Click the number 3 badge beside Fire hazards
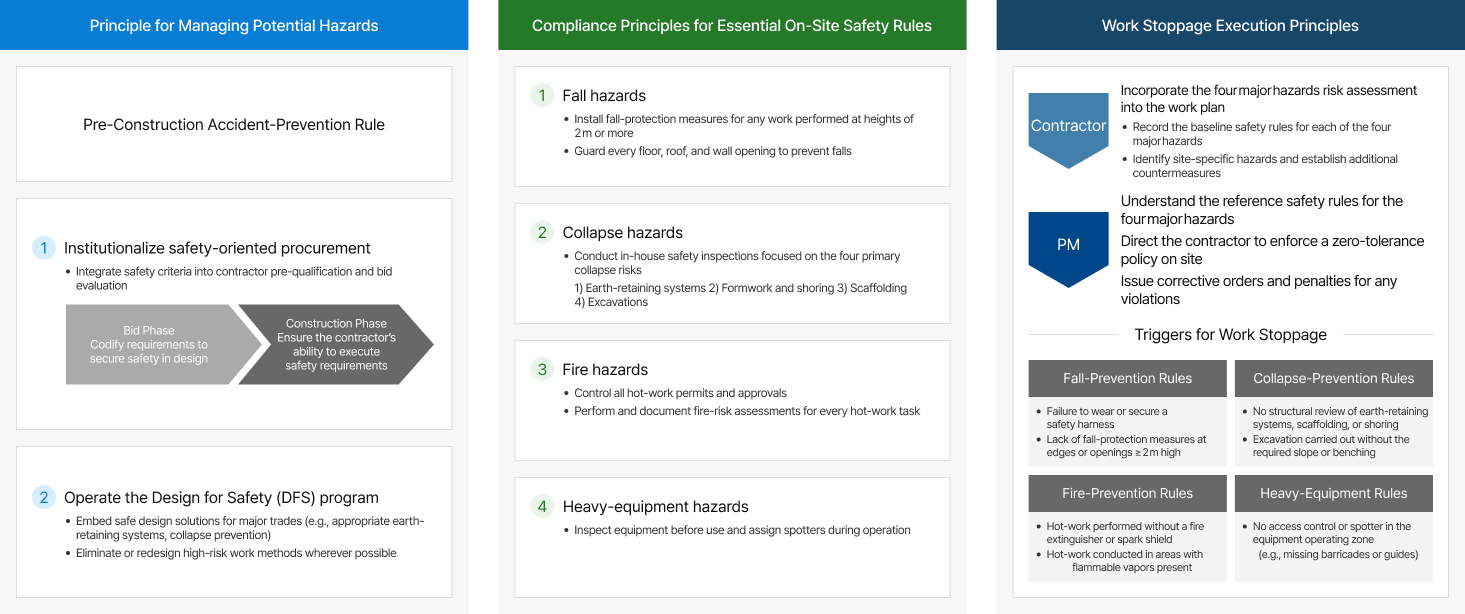 (542, 370)
